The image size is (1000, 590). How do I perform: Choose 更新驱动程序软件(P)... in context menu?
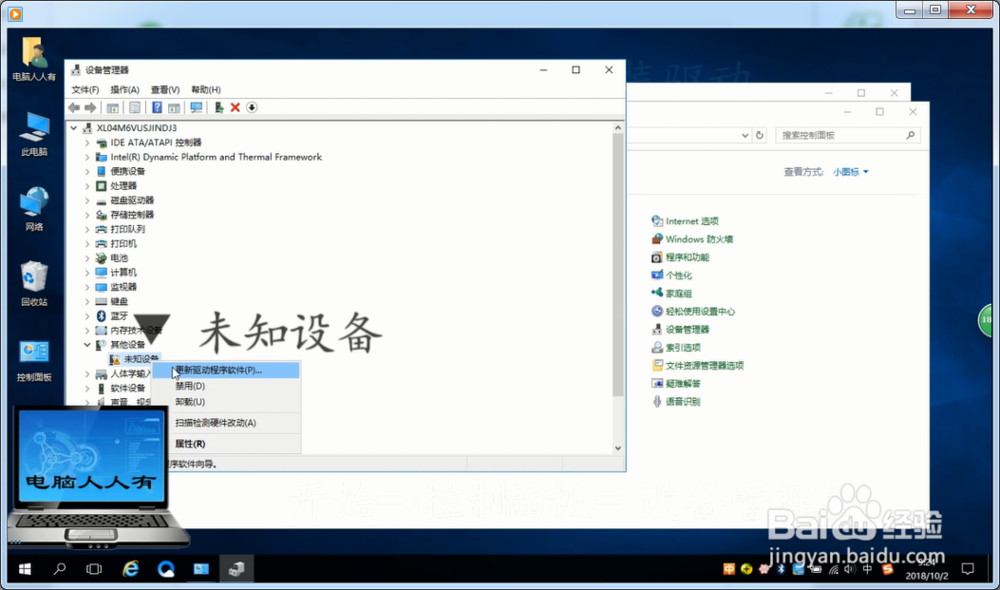(226, 370)
